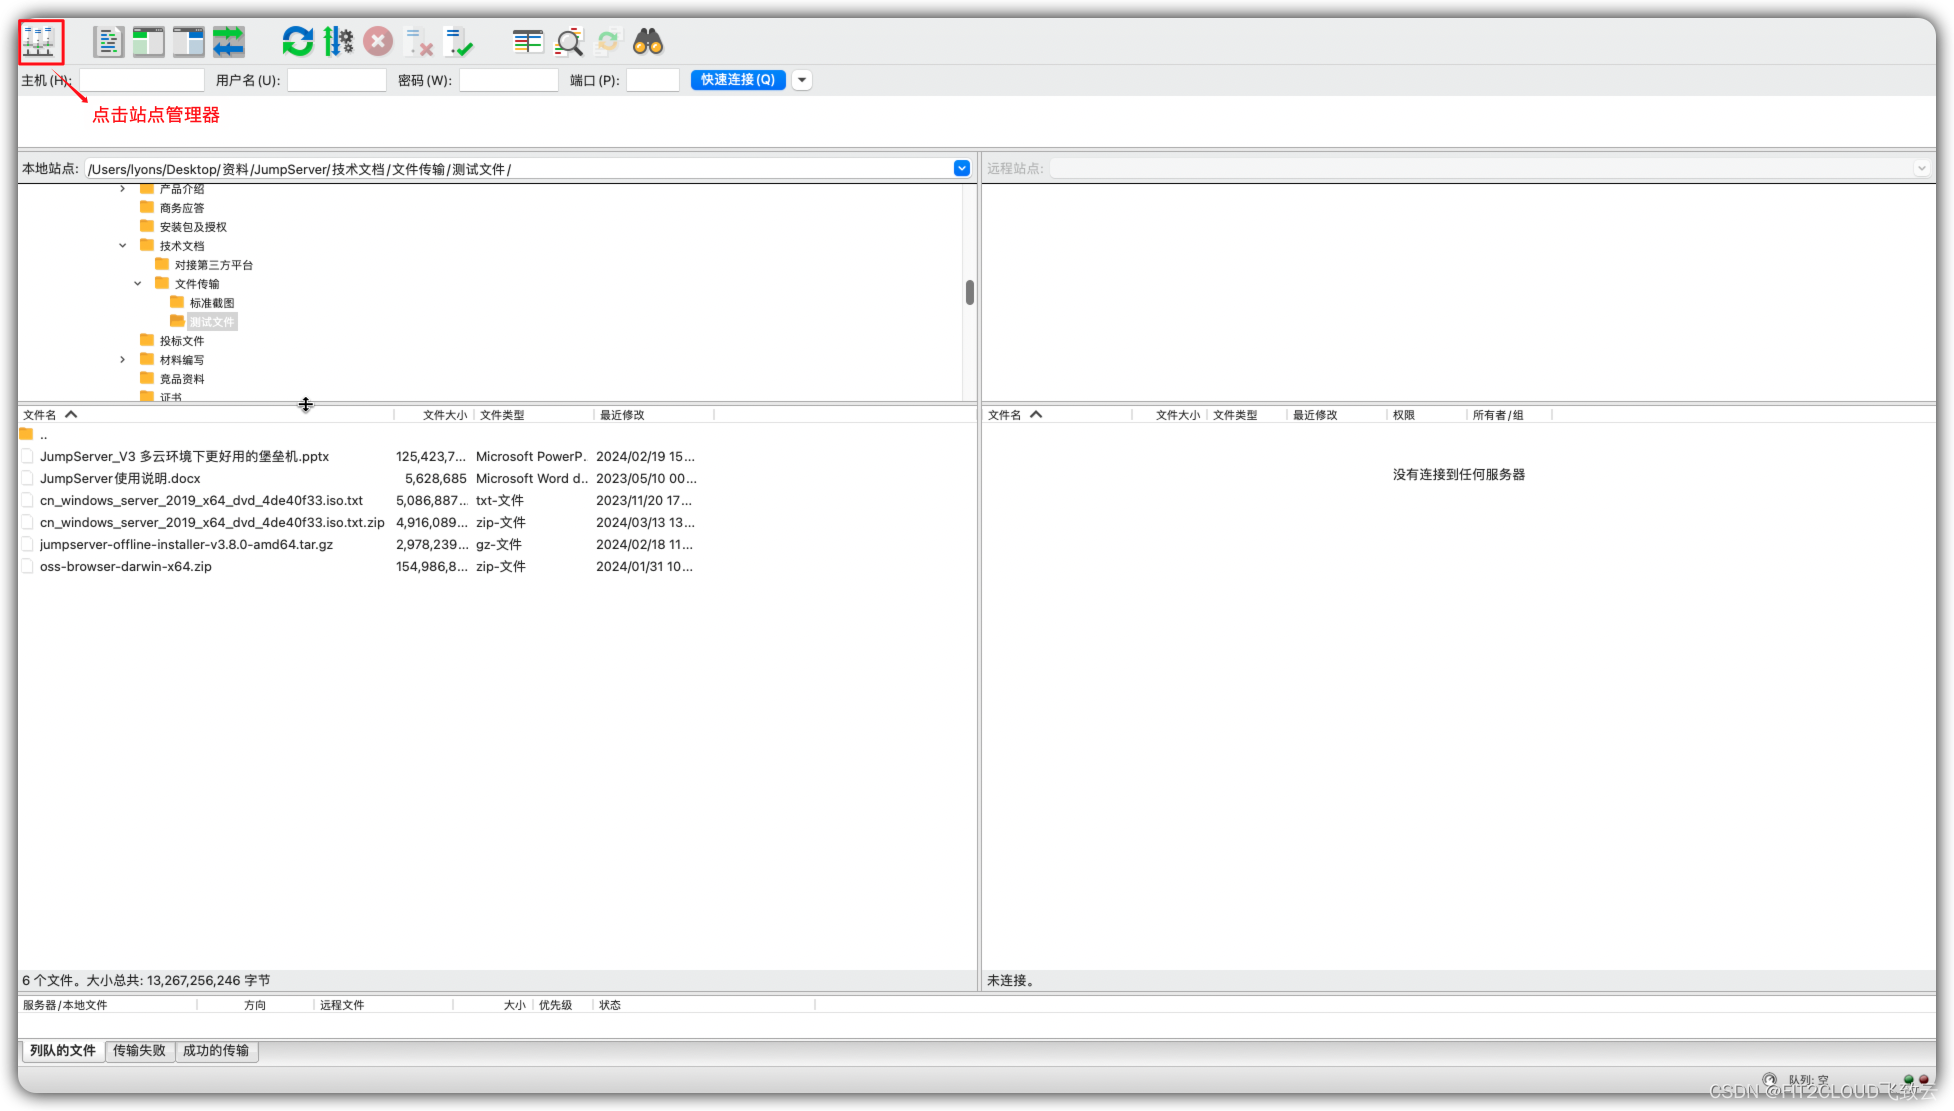Open the directory listing filters icon
The height and width of the screenshot is (1111, 1954).
tap(528, 42)
